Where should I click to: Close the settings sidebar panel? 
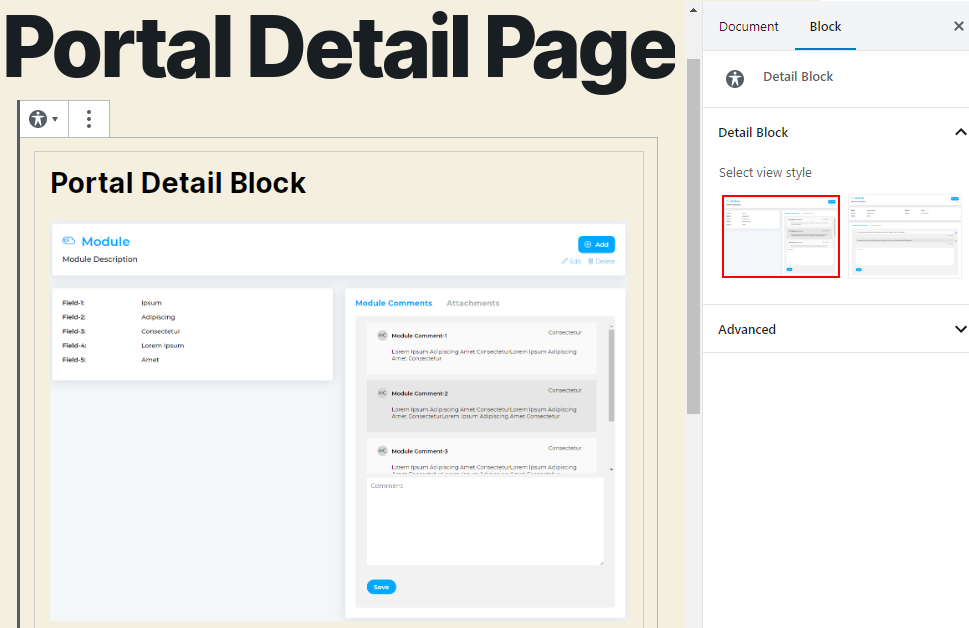pos(958,27)
